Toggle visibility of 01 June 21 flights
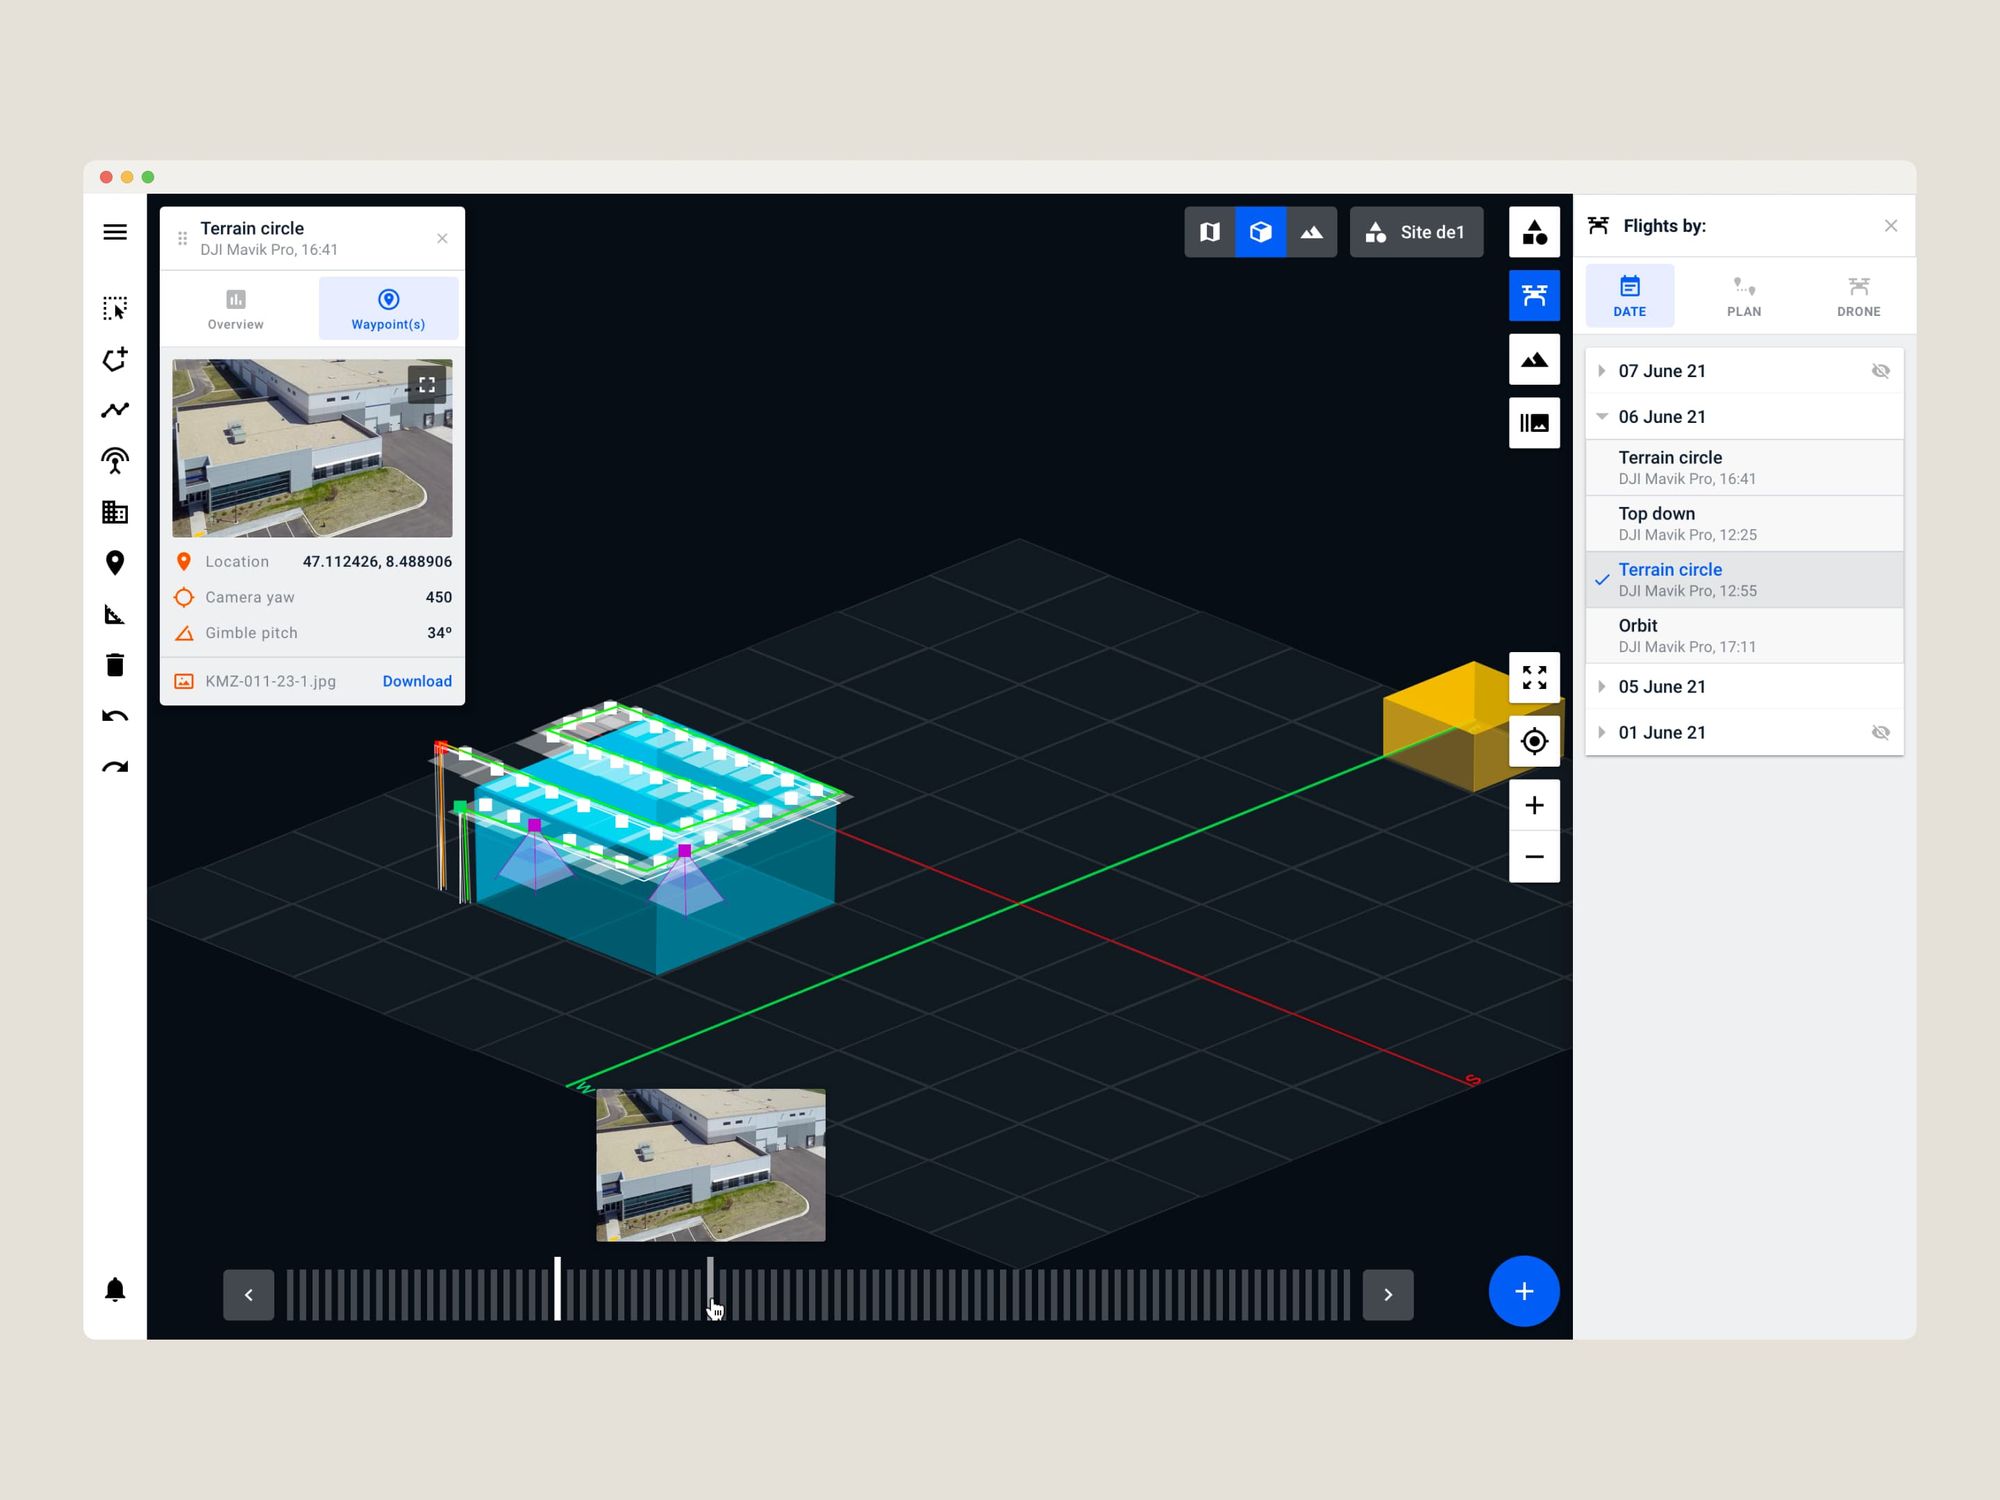The image size is (2000, 1500). 1880,733
